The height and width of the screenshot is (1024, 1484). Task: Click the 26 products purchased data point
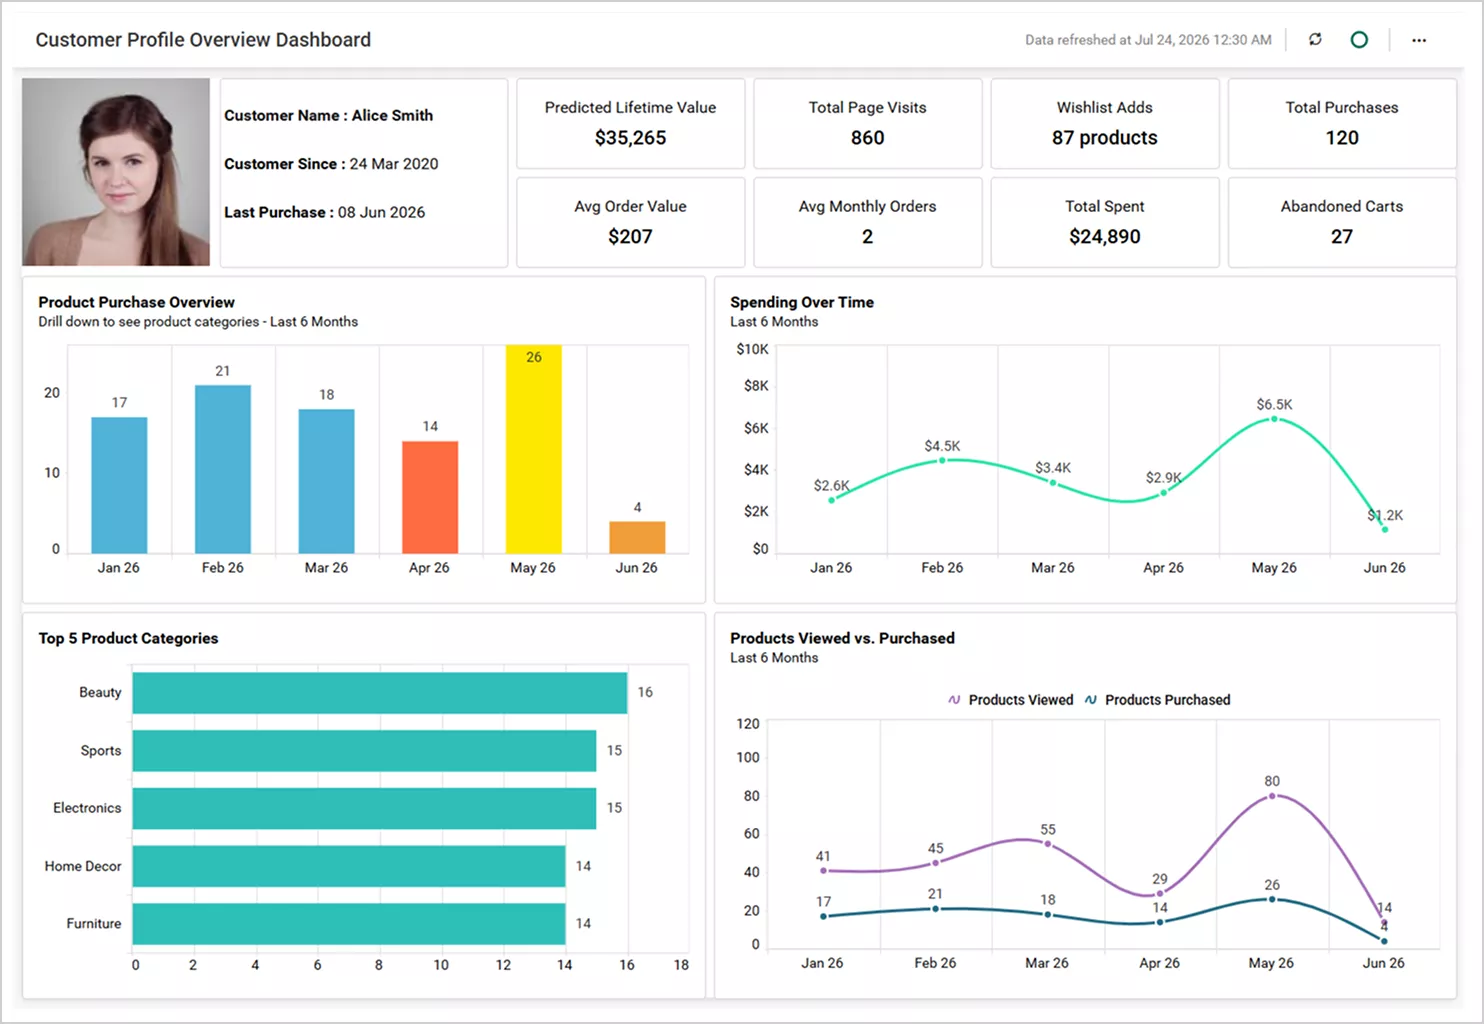1272,899
